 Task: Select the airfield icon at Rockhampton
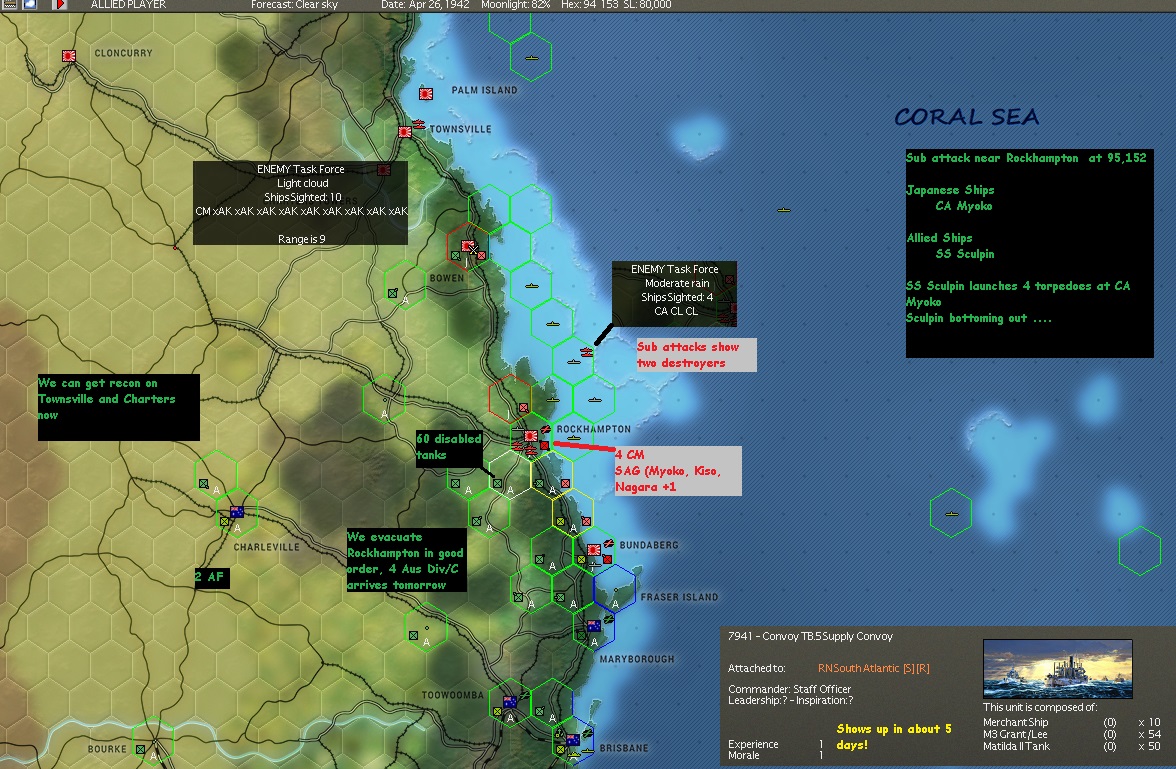(545, 430)
